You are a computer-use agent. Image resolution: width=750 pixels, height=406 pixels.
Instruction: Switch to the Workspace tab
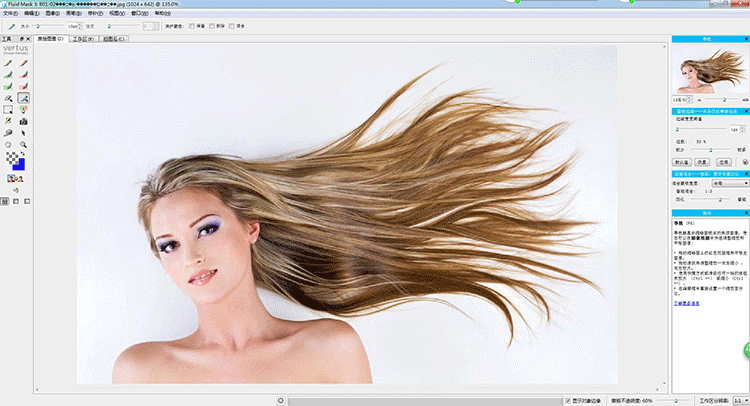83,39
